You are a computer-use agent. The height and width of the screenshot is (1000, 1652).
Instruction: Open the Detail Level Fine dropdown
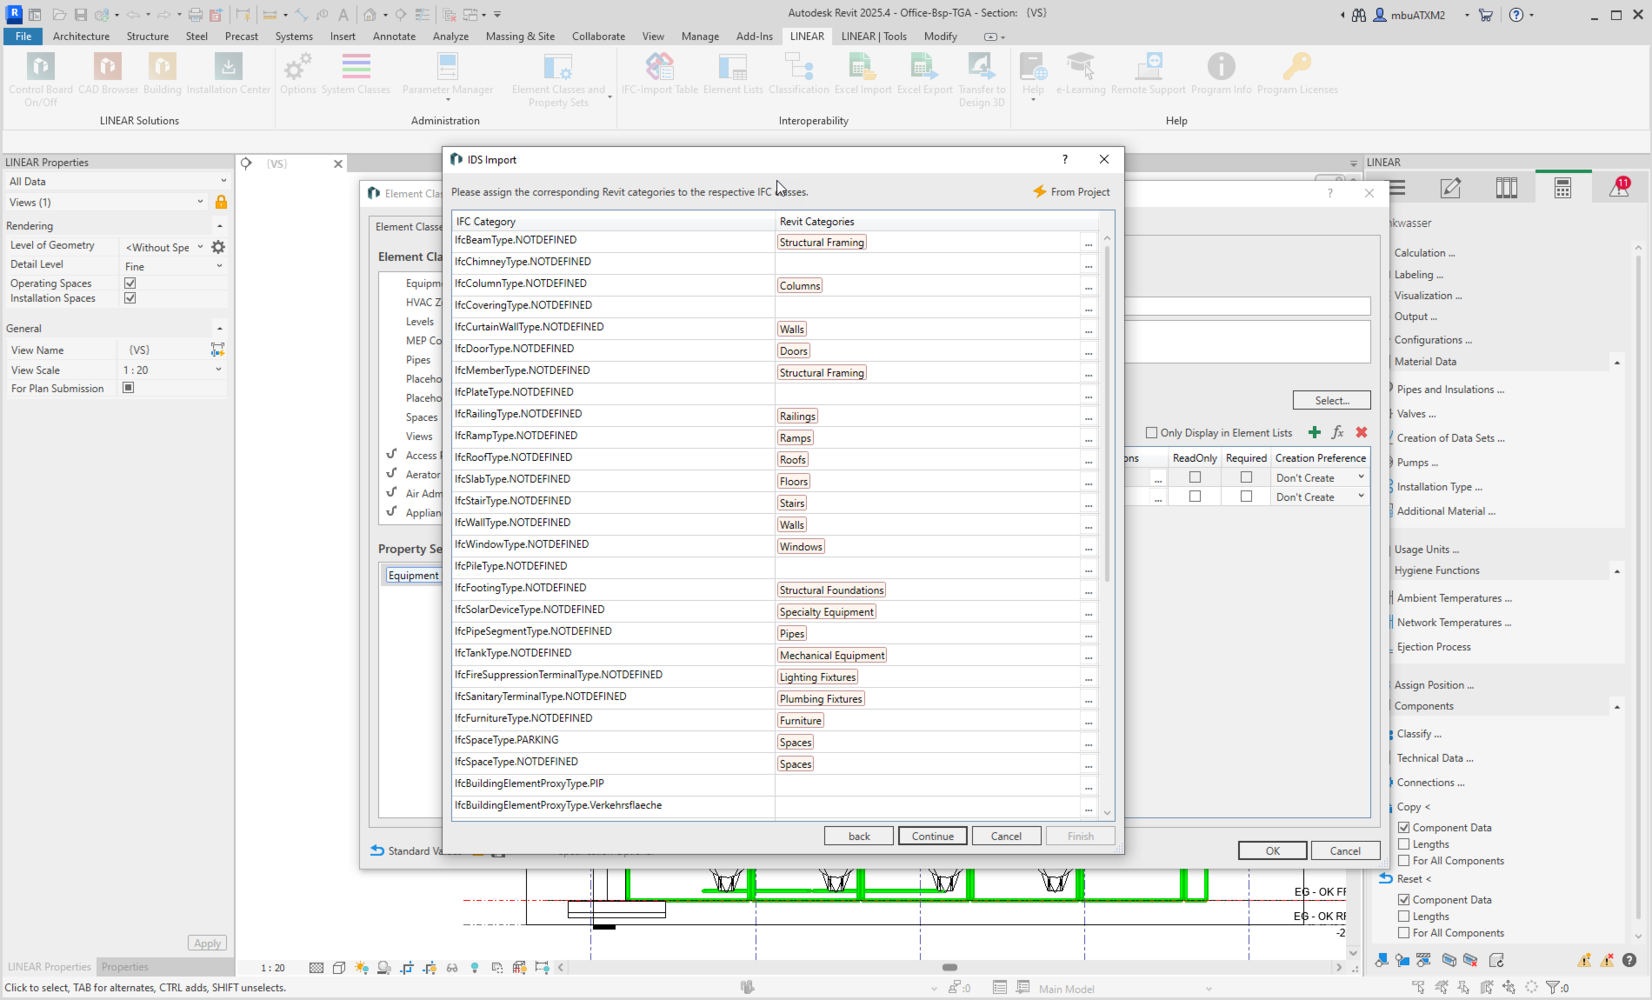[174, 266]
